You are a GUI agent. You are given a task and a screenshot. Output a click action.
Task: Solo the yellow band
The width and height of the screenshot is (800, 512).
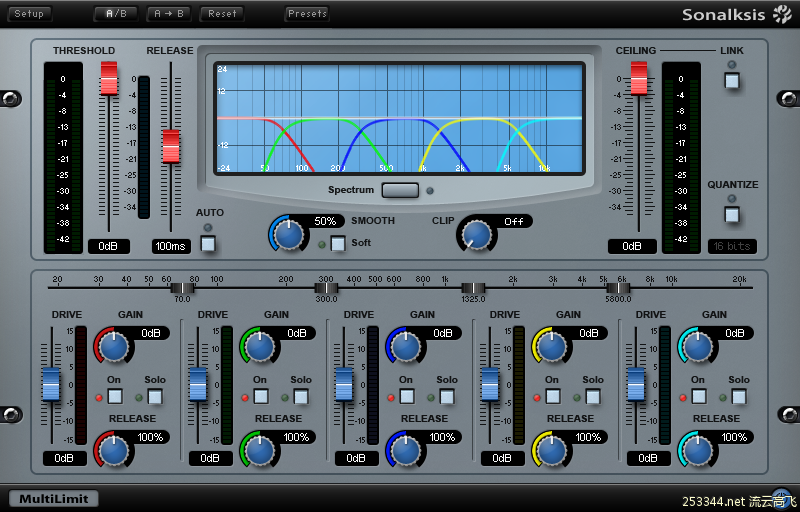592,396
